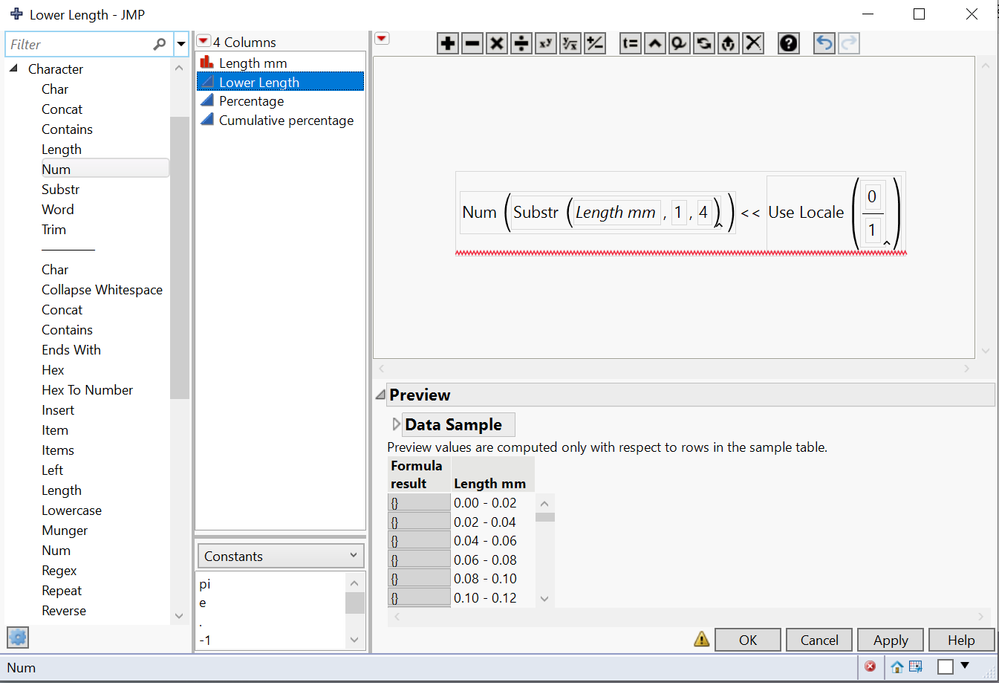Image resolution: width=999 pixels, height=683 pixels.
Task: Insert the multiply operator button
Action: [x=497, y=43]
